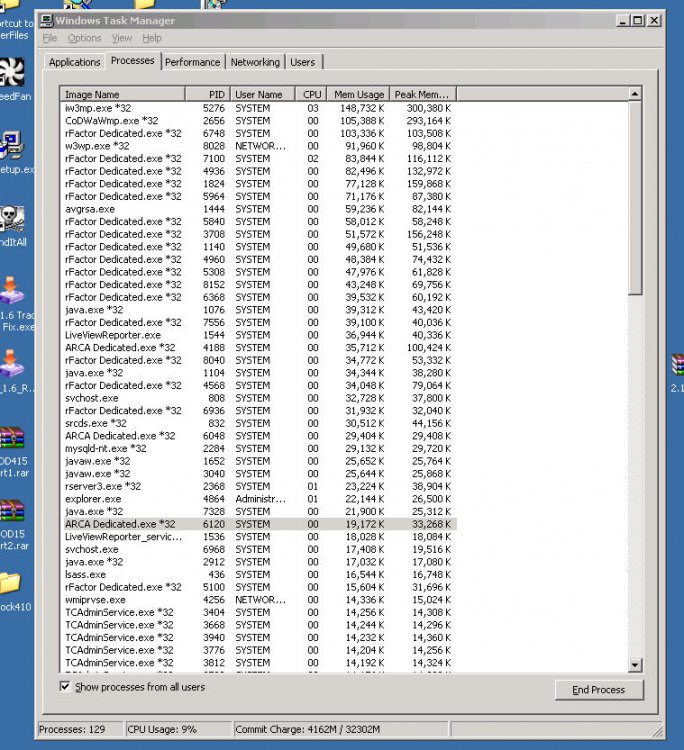Sort by Image Name column header
This screenshot has height=750, width=684.
click(122, 94)
